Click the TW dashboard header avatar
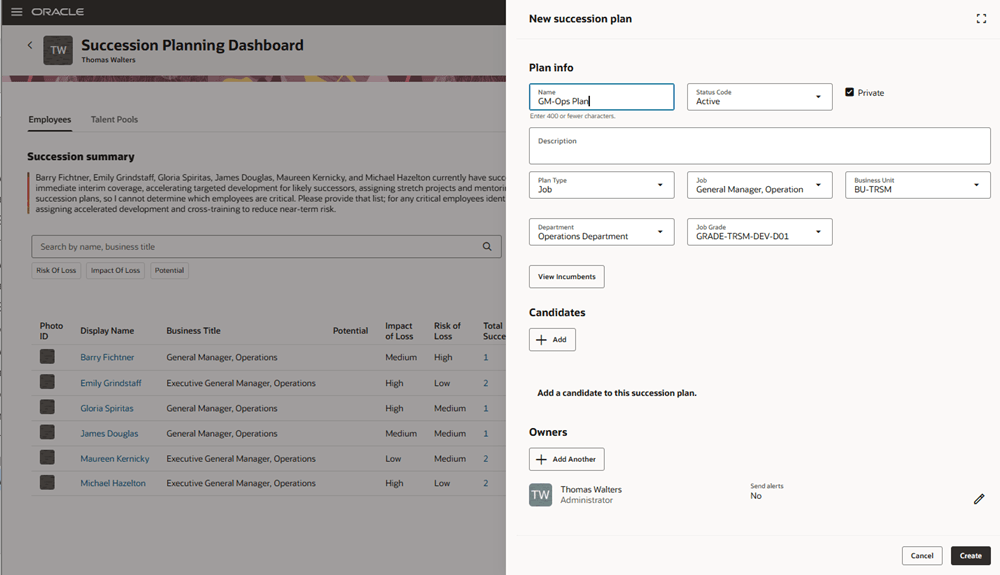Viewport: 1000px width, 575px height. pos(58,50)
